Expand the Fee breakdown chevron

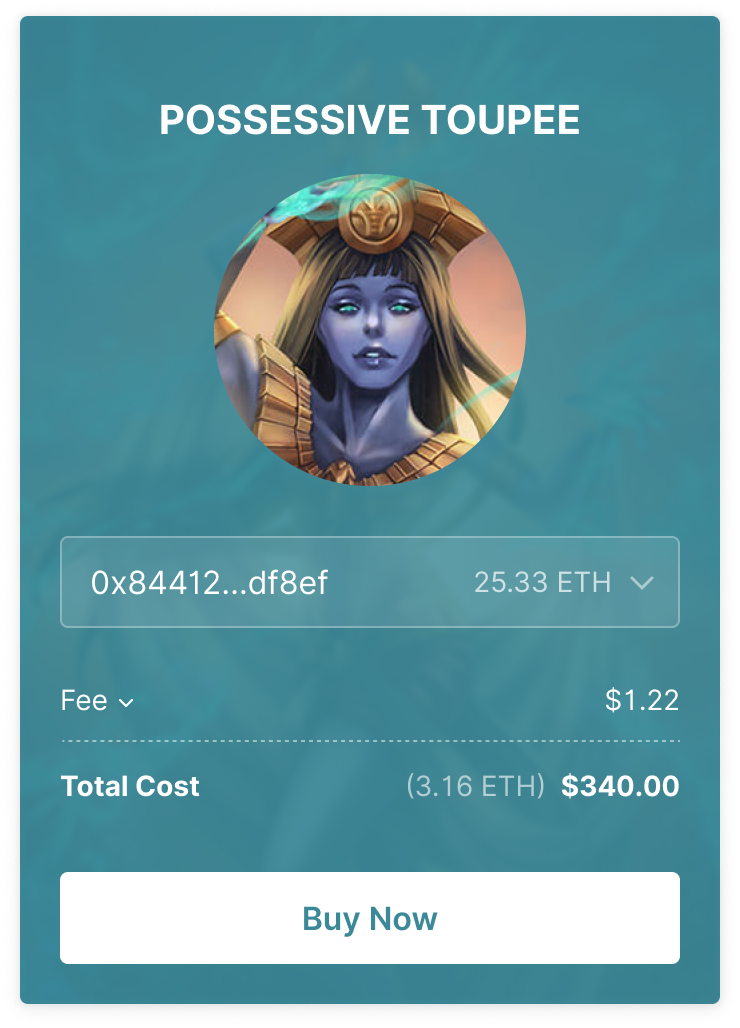126,703
